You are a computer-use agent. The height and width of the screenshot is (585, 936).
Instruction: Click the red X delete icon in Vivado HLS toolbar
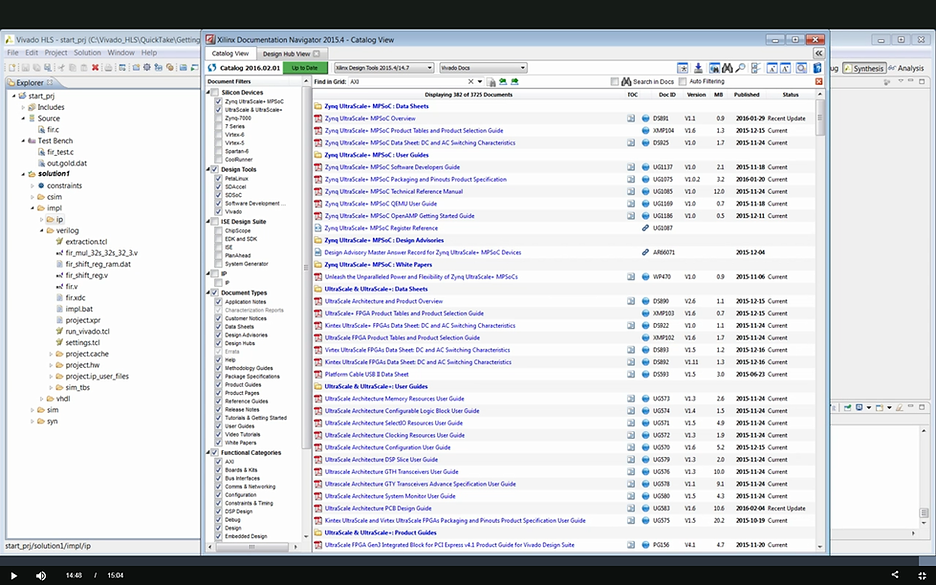pyautogui.click(x=96, y=67)
